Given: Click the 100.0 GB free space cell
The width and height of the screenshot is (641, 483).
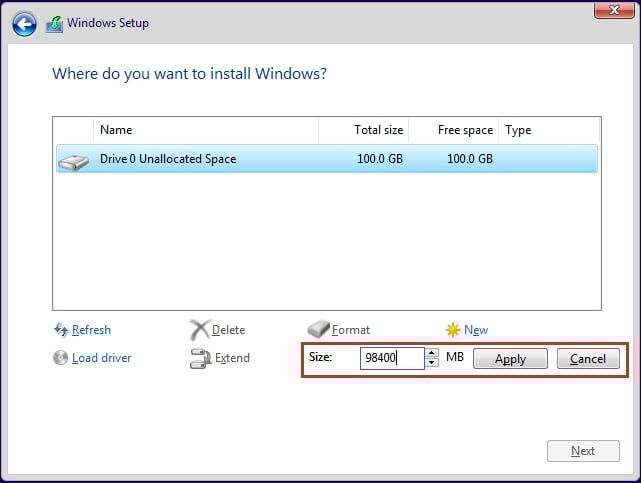Looking at the screenshot, I should [470, 159].
